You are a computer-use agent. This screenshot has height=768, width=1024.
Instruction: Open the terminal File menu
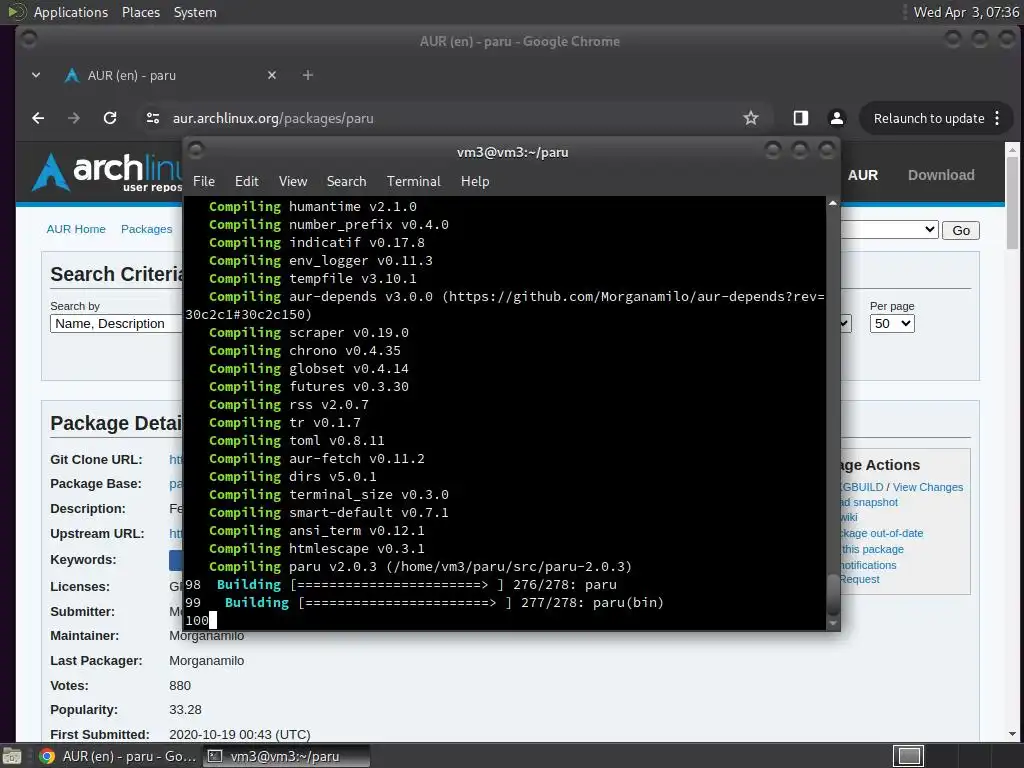pyautogui.click(x=204, y=182)
